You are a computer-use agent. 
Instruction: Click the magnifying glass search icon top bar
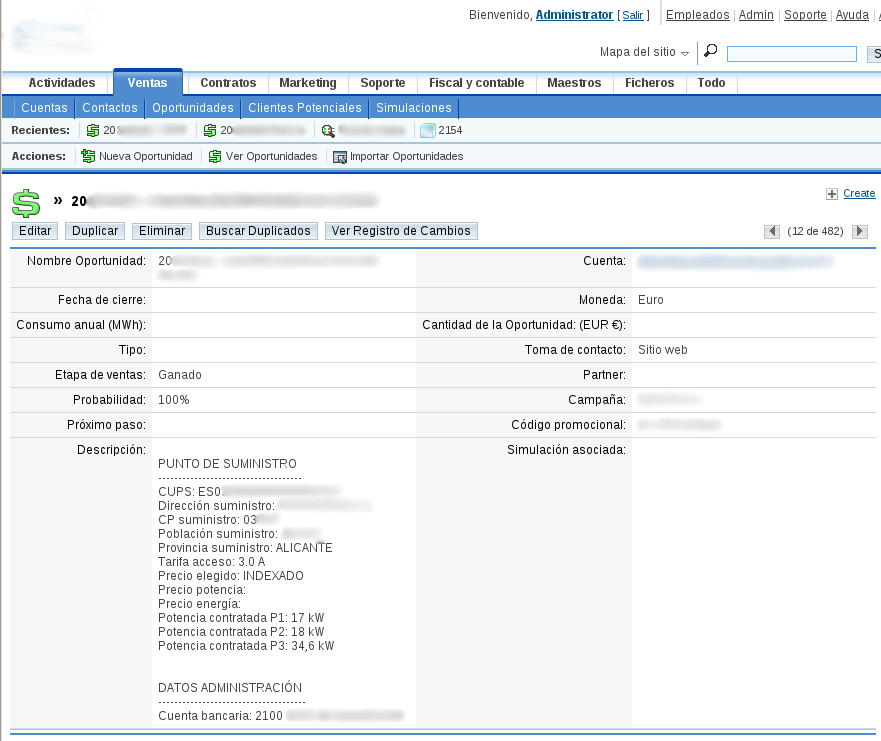click(710, 50)
